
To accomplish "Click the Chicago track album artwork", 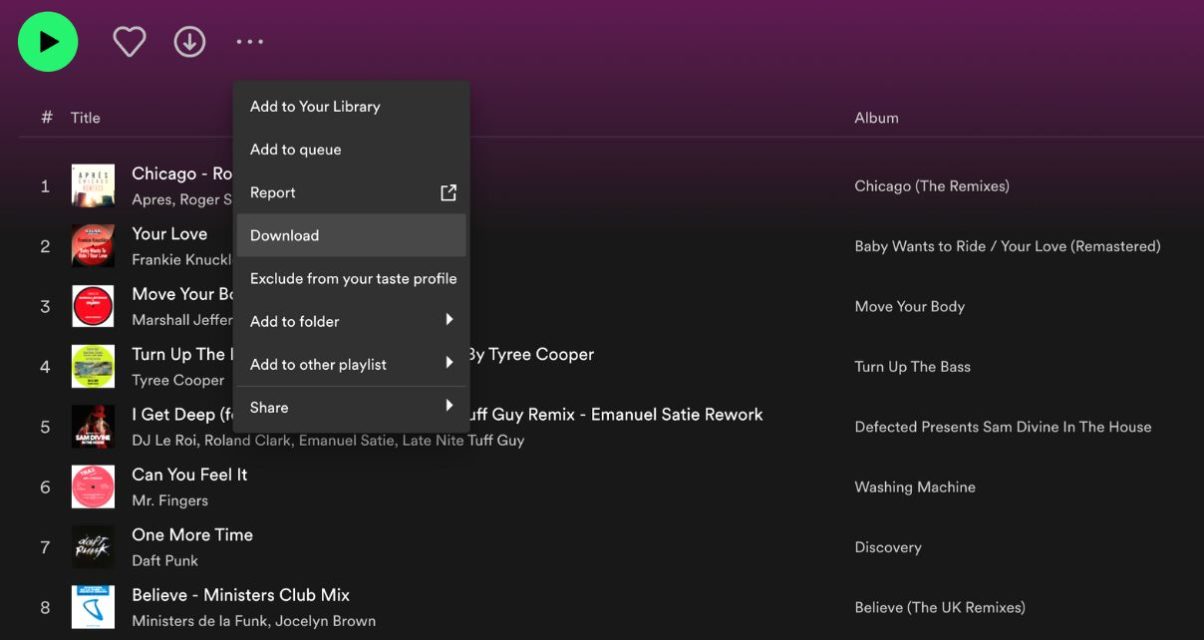I will (x=93, y=186).
